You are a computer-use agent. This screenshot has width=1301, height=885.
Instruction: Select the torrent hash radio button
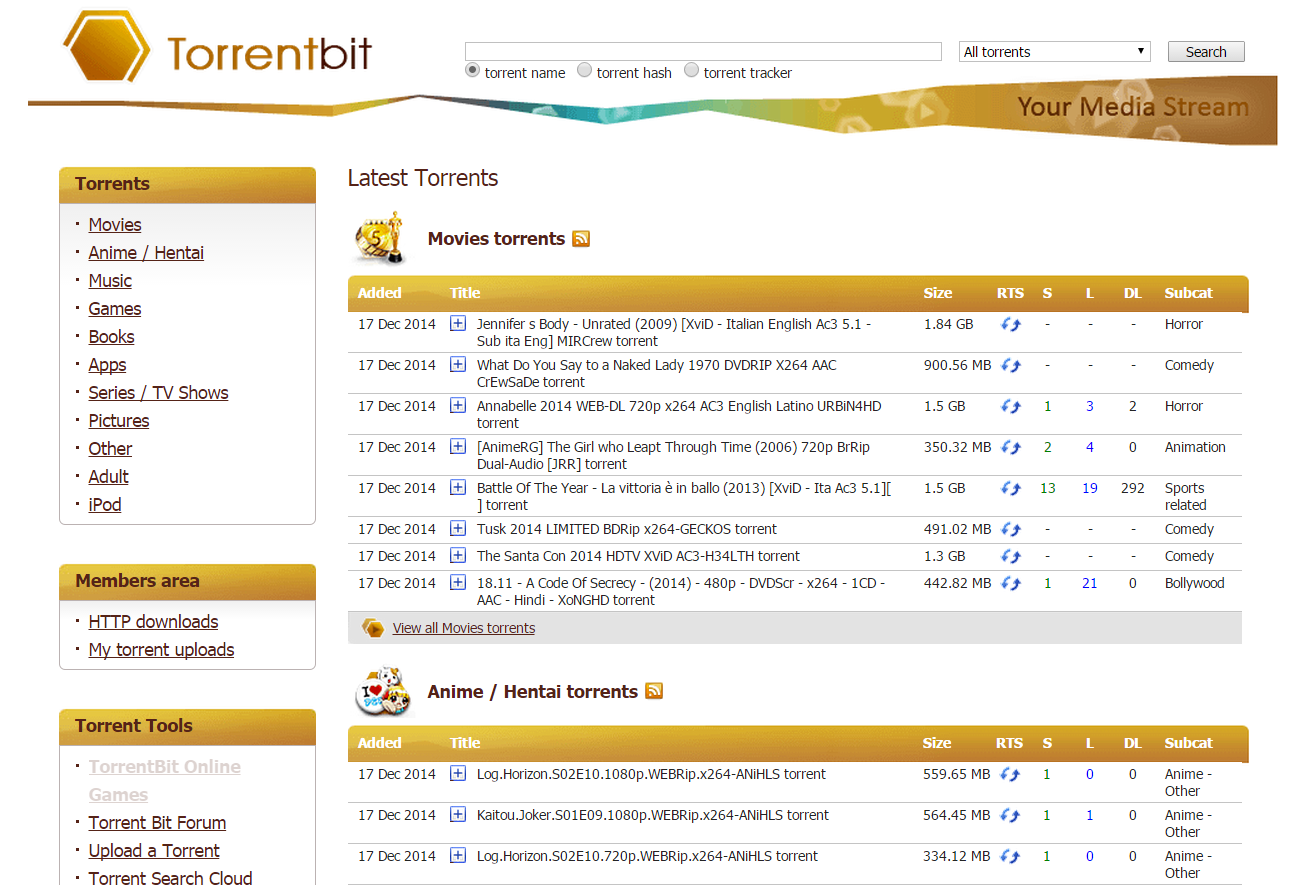point(585,70)
